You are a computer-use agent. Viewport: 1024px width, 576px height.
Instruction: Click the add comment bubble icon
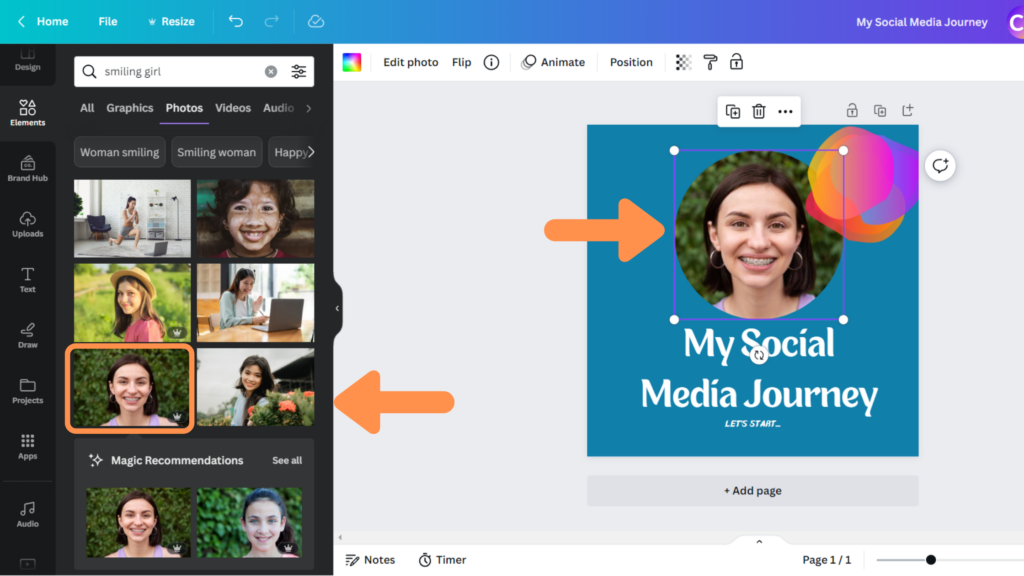(x=940, y=166)
